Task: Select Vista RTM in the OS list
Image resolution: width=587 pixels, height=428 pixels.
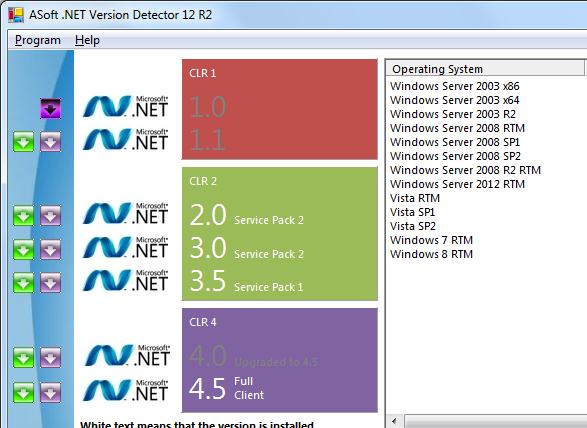Action: [415, 198]
